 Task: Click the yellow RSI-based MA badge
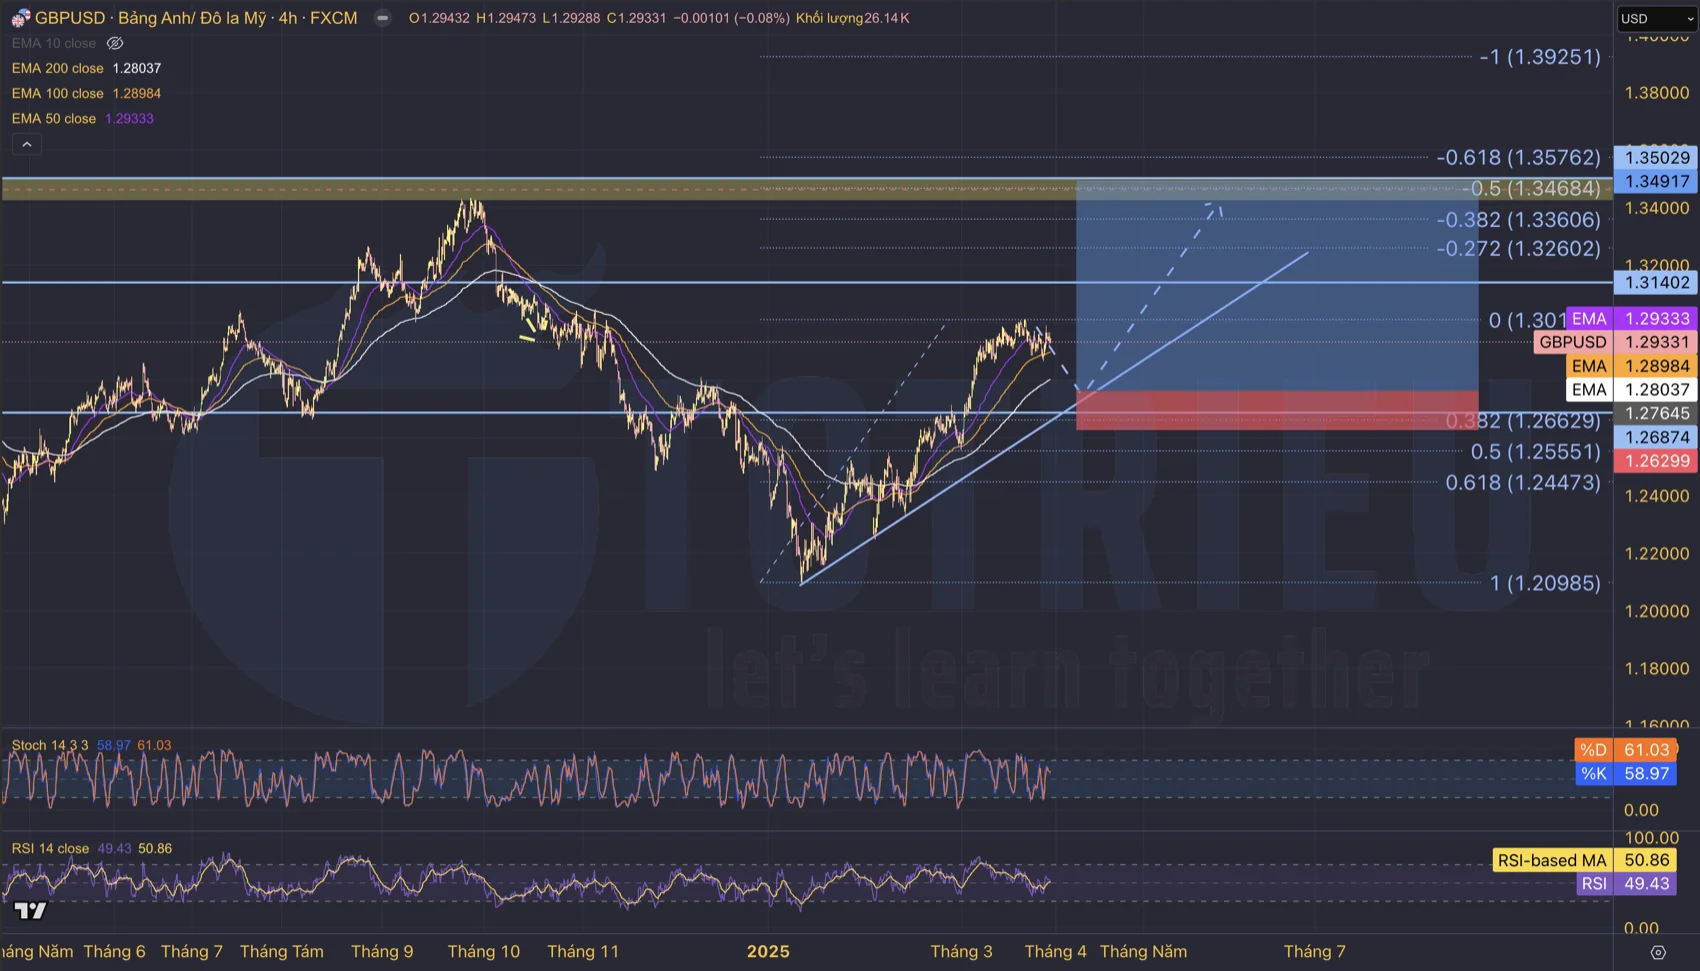[x=1551, y=859]
